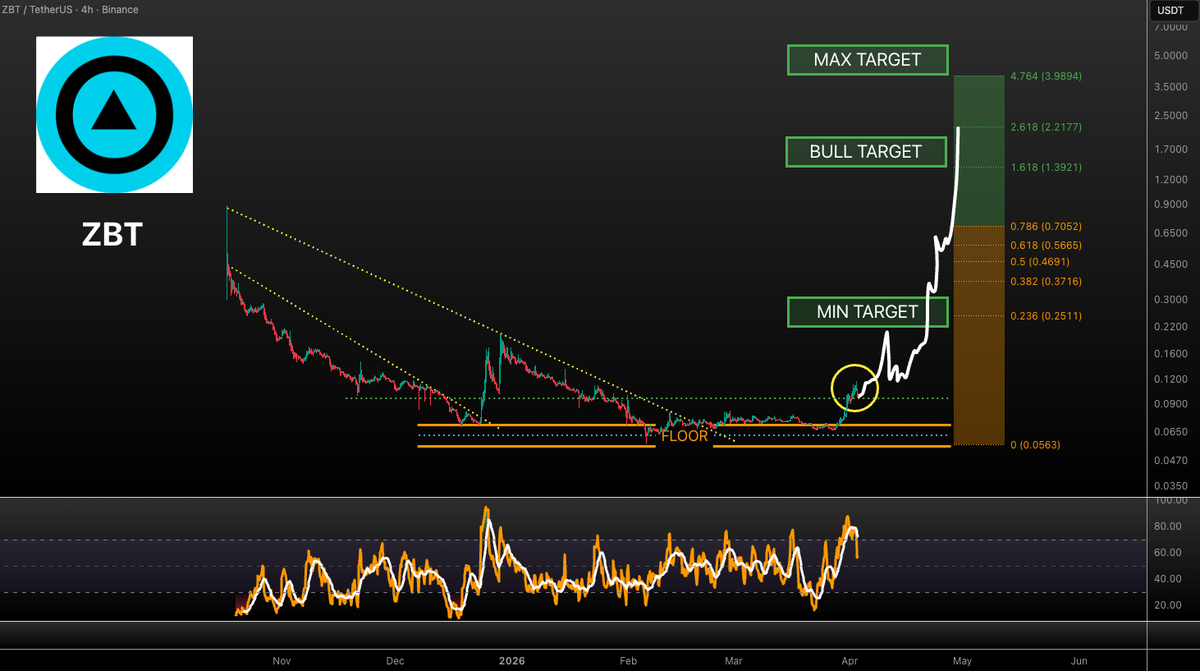
Task: Click the MIN TARGET label box
Action: click(867, 312)
